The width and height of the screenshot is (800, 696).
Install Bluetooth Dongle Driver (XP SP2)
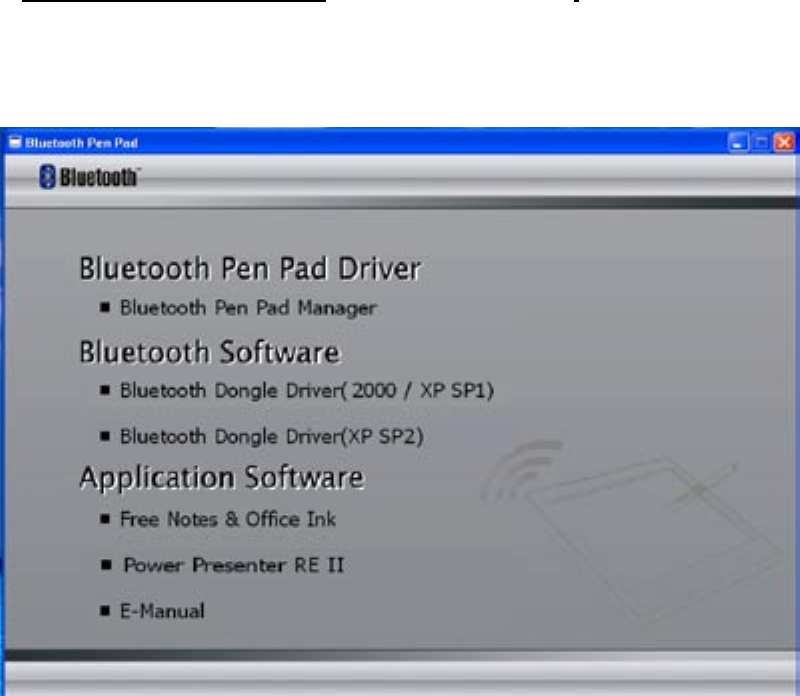[x=272, y=437]
